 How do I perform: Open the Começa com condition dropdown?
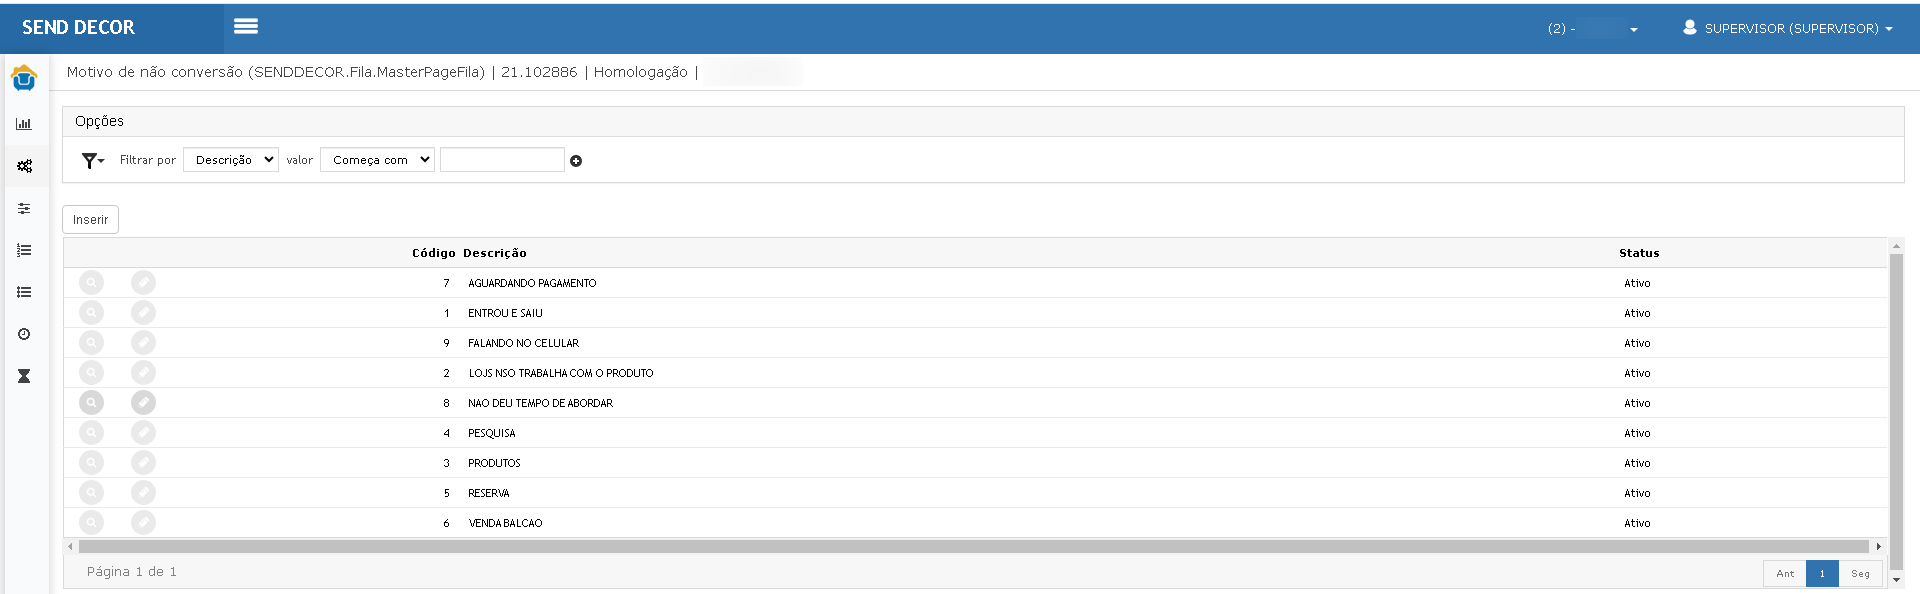click(377, 160)
